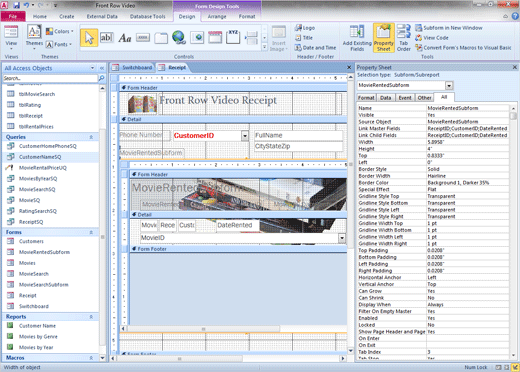This screenshot has height=372, width=520.
Task: Collapse the Forms group
Action: coord(91,232)
